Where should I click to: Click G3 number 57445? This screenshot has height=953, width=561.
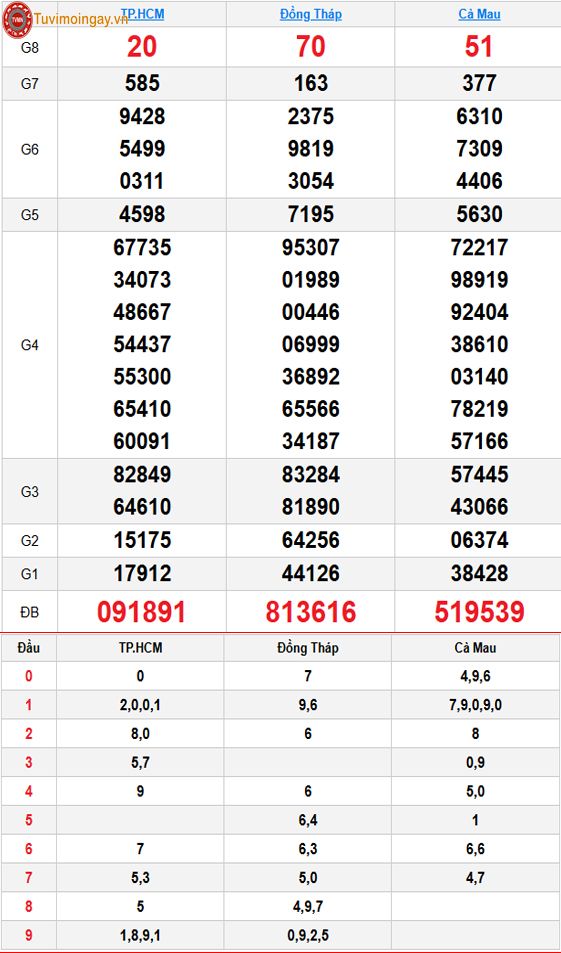coord(479,474)
